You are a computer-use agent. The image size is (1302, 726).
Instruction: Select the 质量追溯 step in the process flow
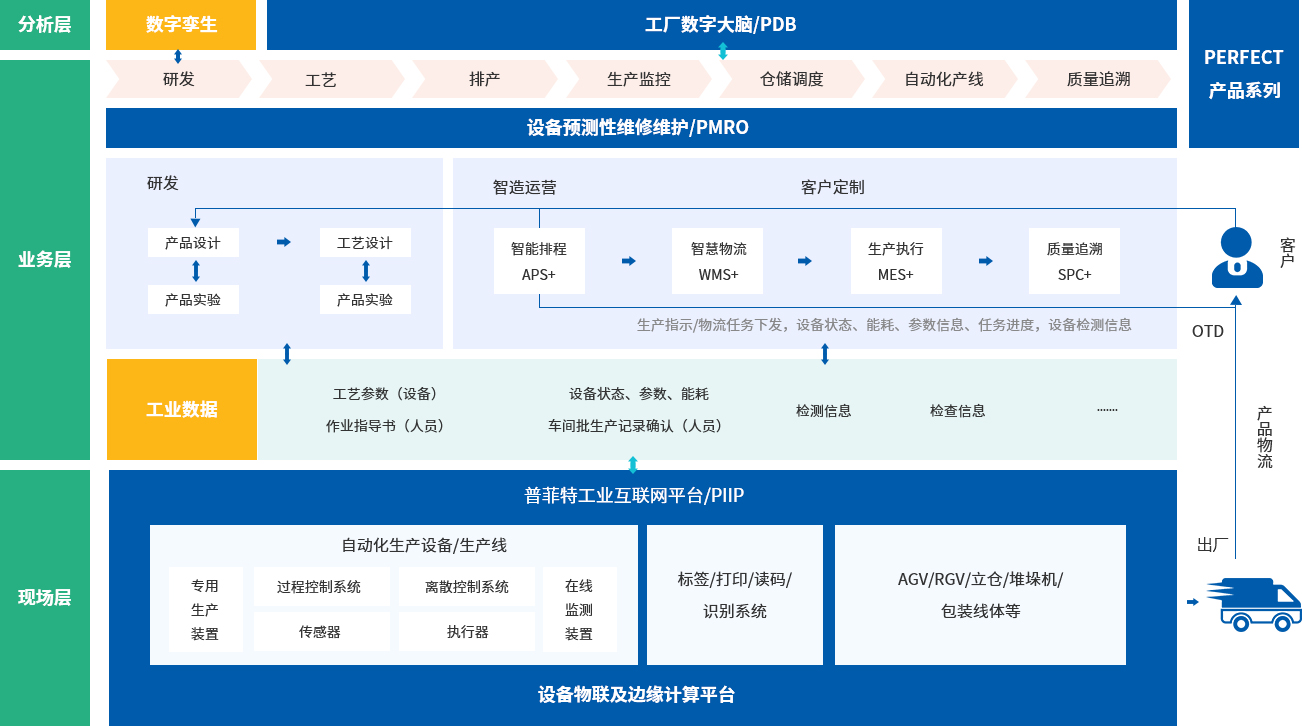tap(1099, 79)
